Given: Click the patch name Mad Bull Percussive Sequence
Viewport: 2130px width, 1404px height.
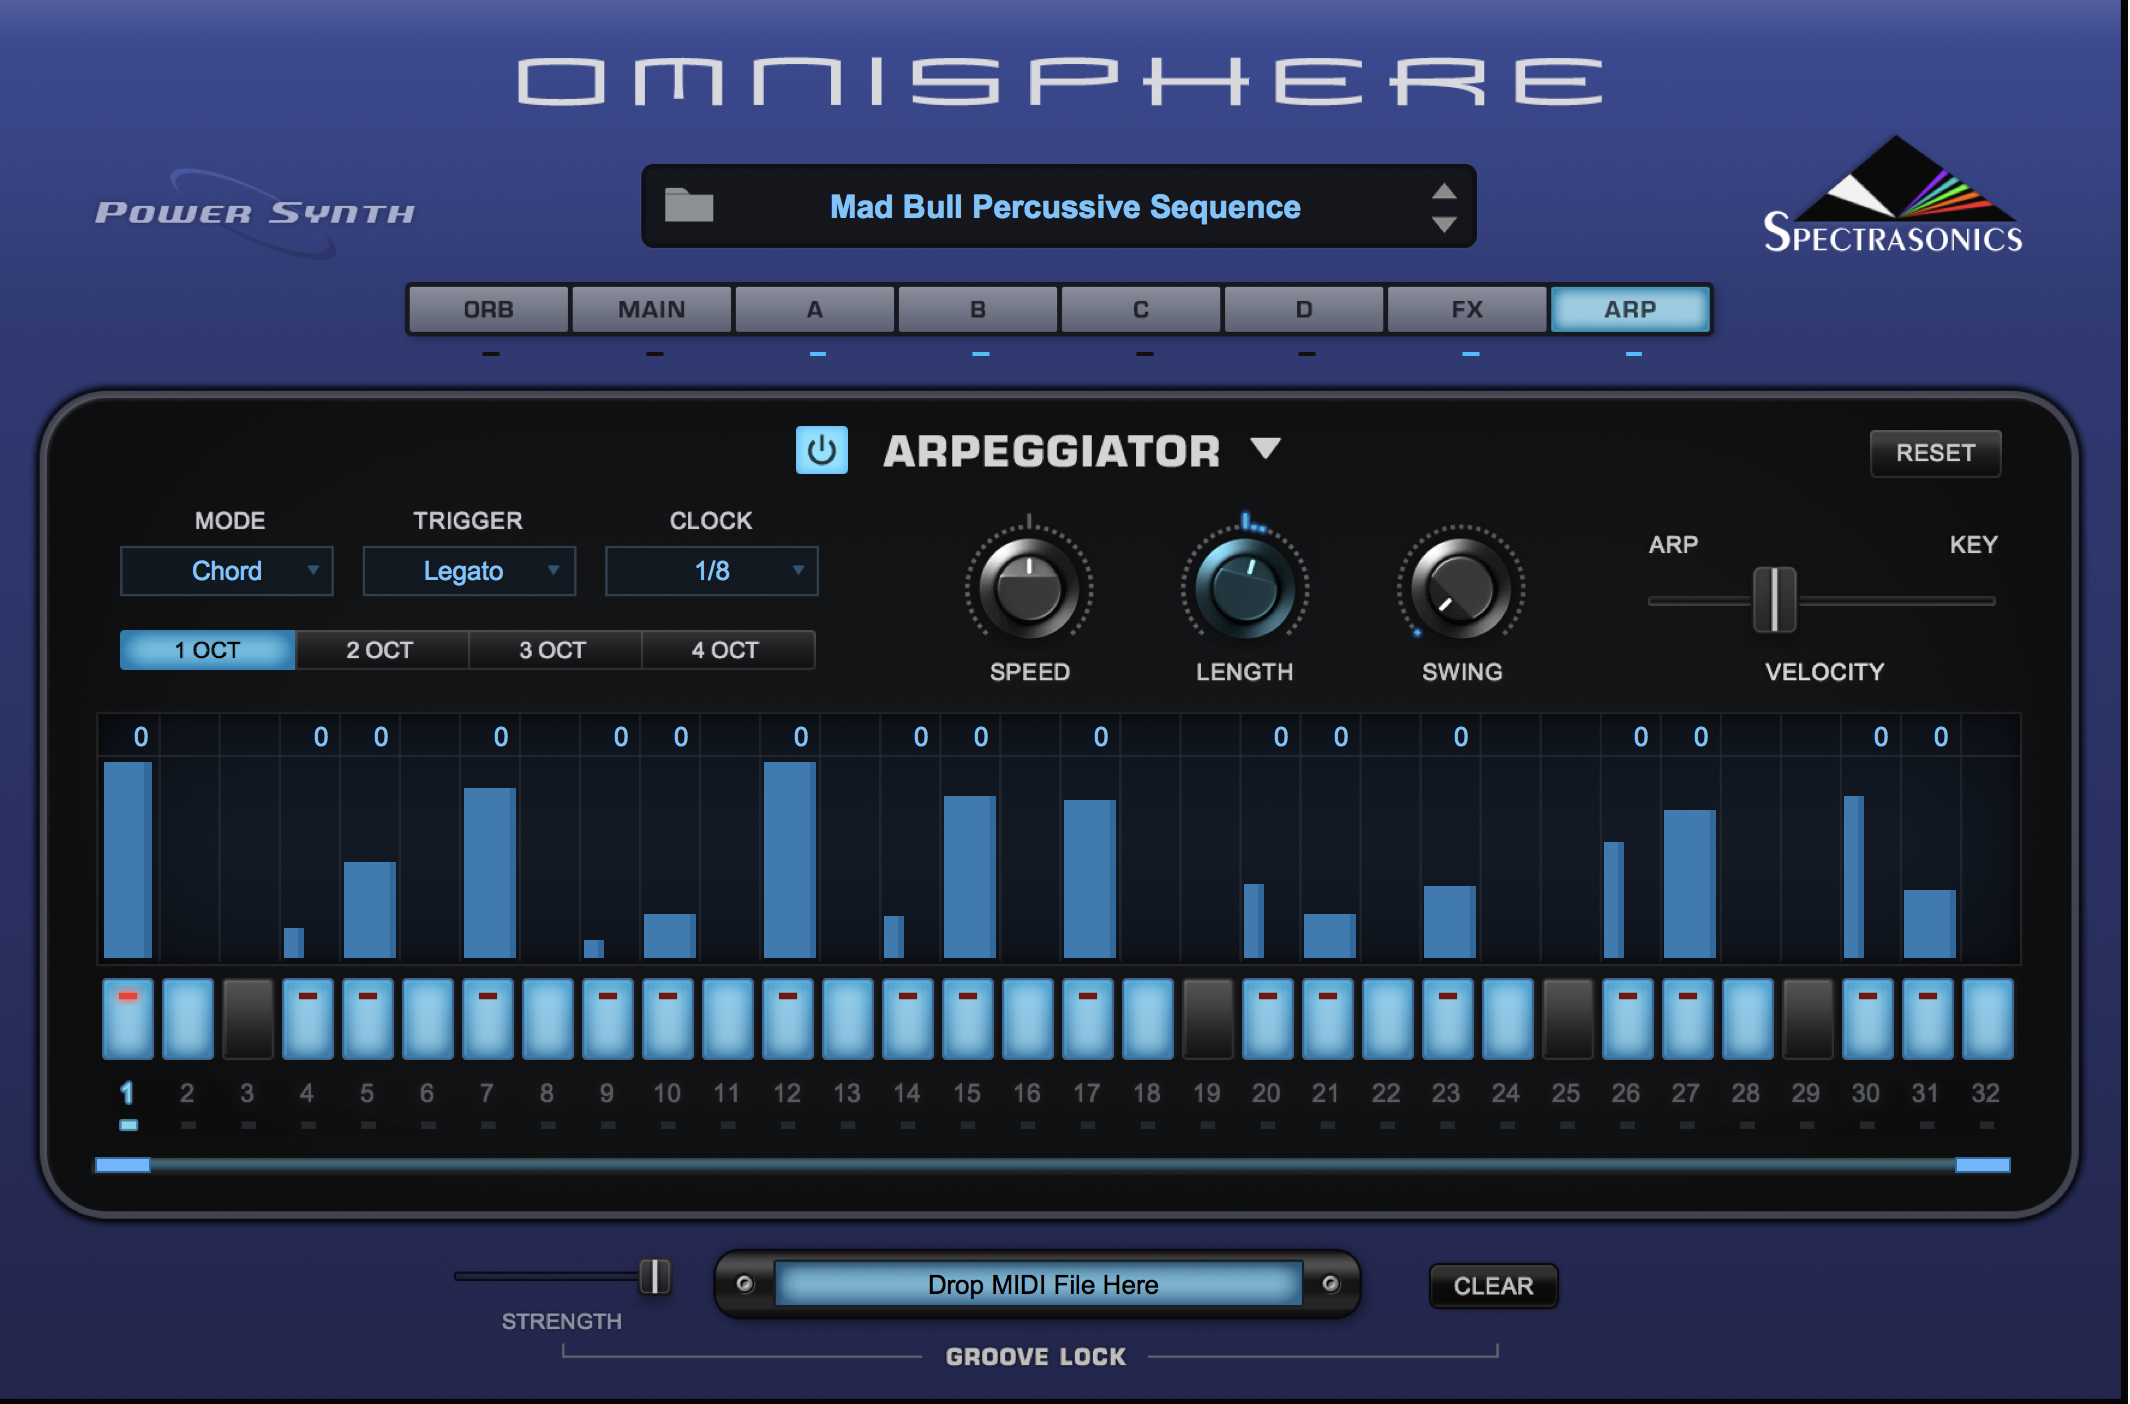Looking at the screenshot, I should (x=1065, y=207).
